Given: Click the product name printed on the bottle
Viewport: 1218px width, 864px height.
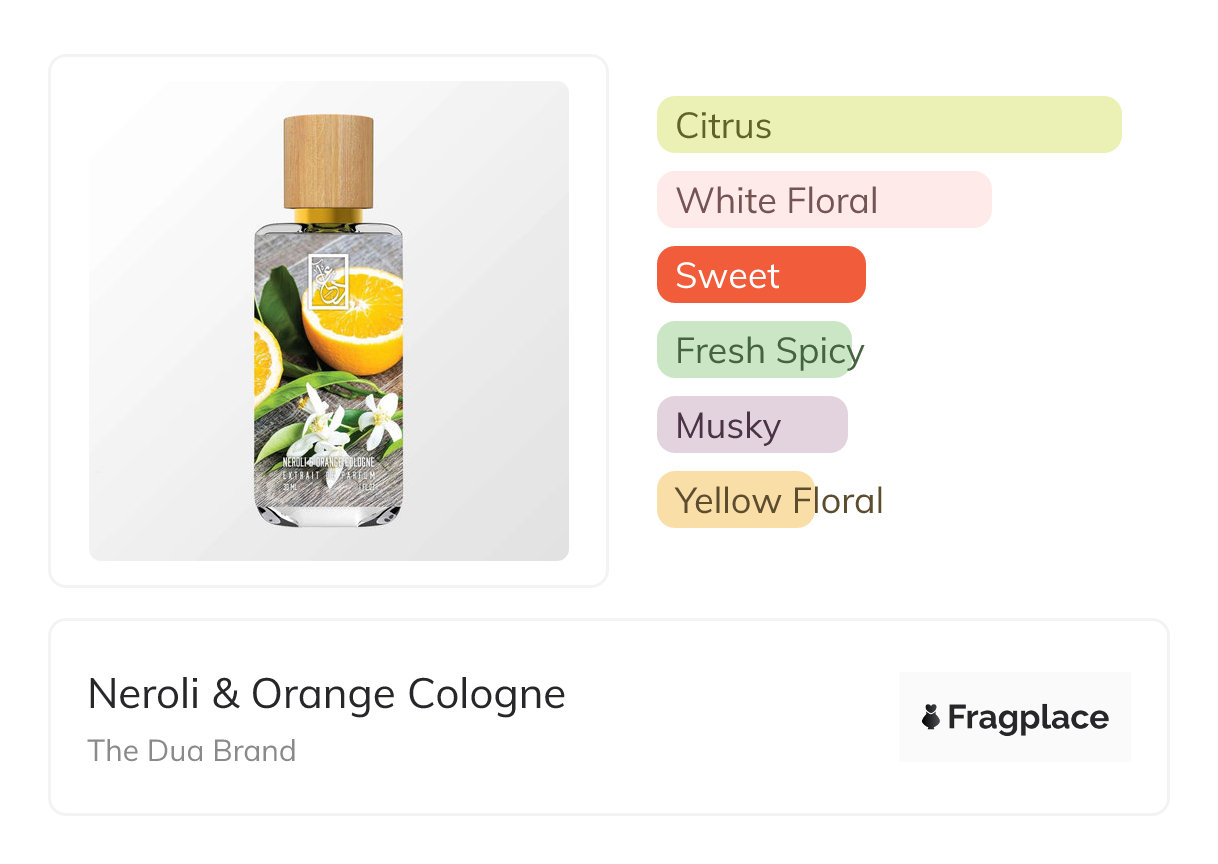Looking at the screenshot, I should coord(328,463).
